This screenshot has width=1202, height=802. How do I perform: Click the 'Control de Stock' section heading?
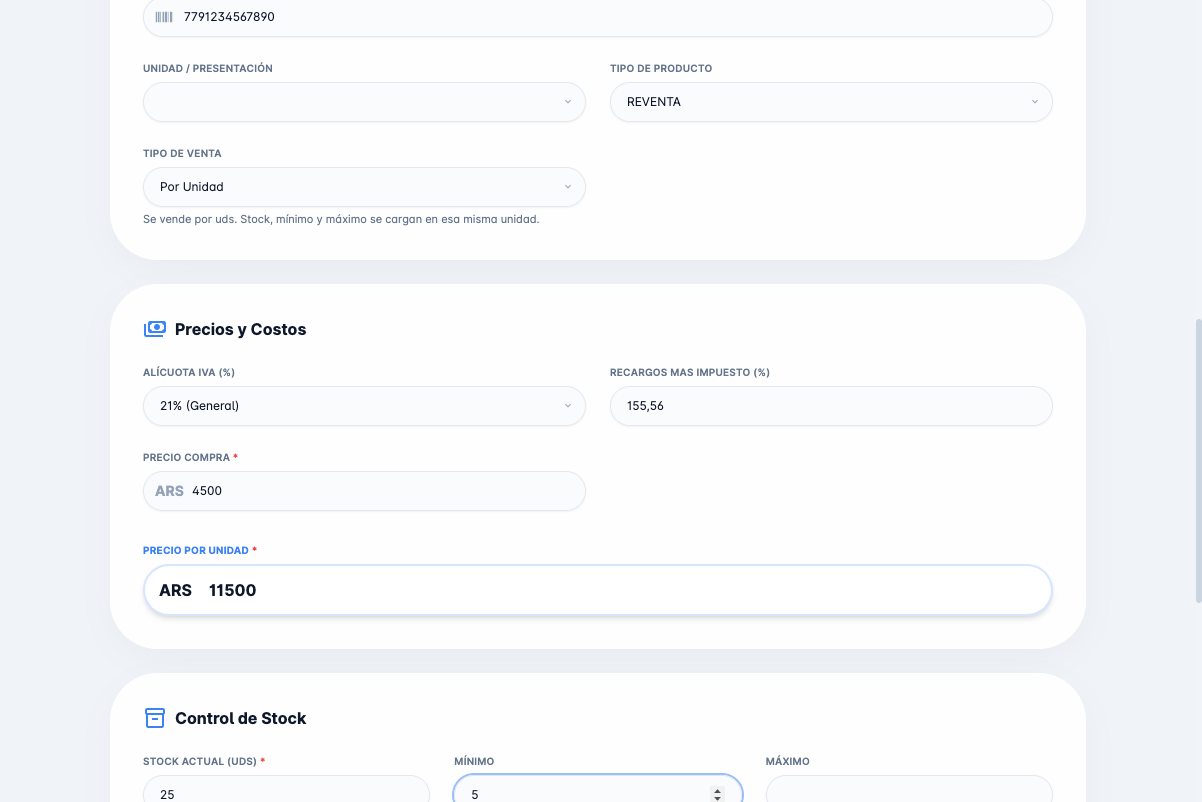click(240, 718)
